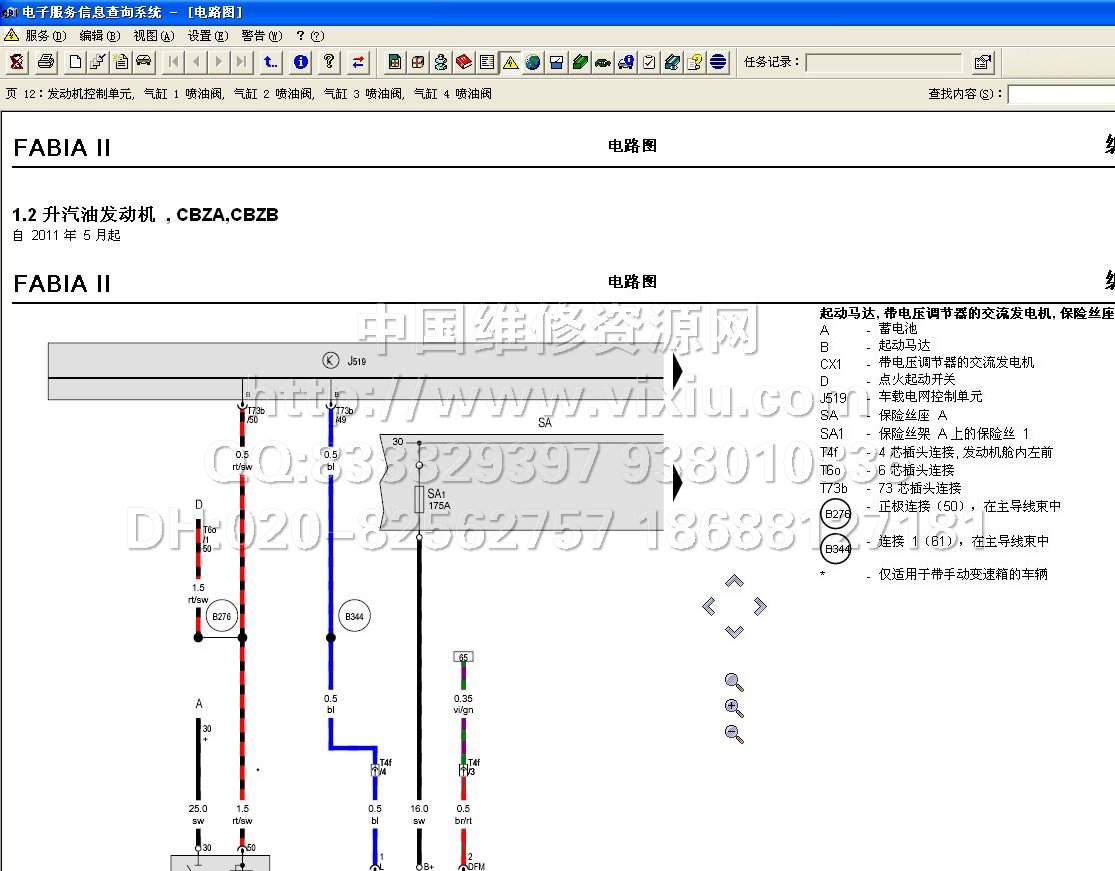Pan the diagram up with the arrow
This screenshot has width=1115, height=871.
point(734,581)
